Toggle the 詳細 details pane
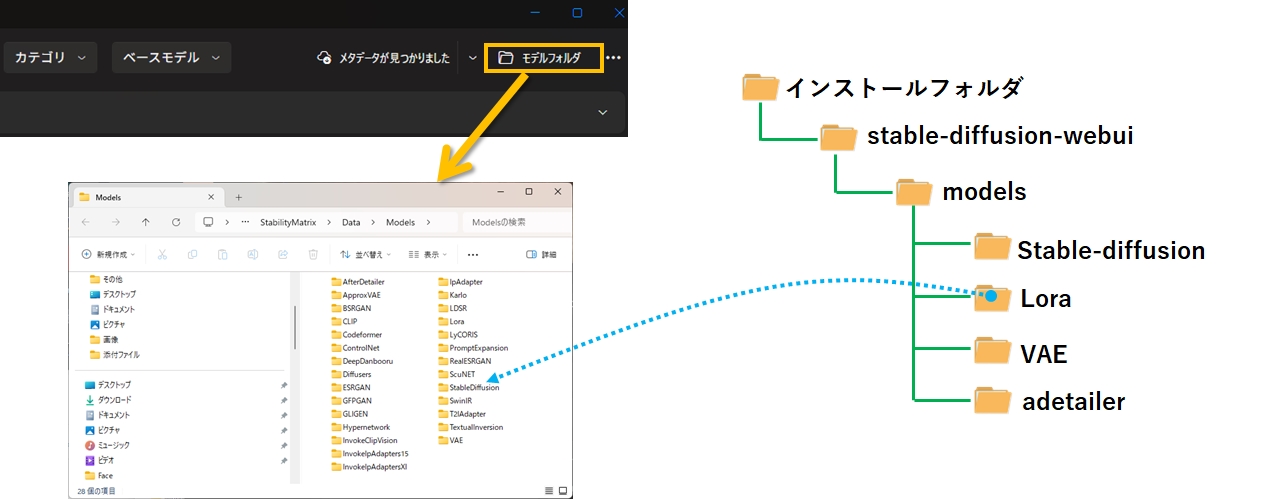The image size is (1270, 499). point(541,254)
